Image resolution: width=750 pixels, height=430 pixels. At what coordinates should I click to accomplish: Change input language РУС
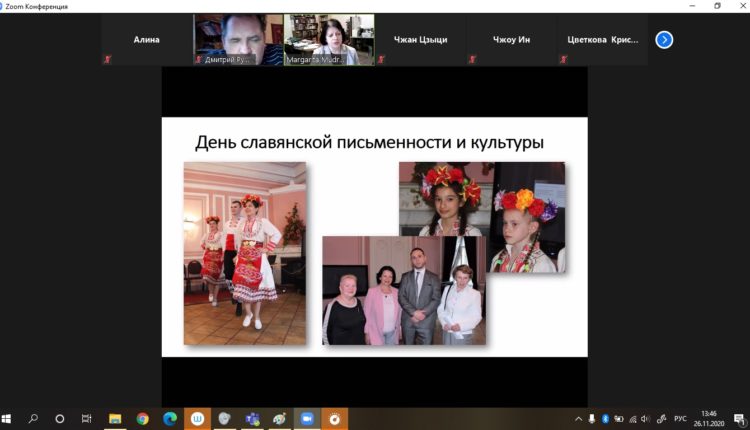680,419
